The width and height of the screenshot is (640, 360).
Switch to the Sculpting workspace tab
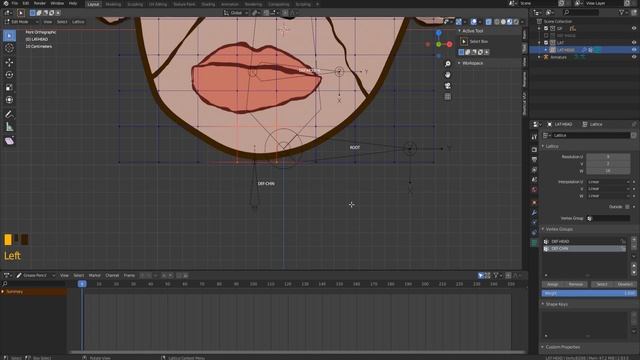(135, 4)
